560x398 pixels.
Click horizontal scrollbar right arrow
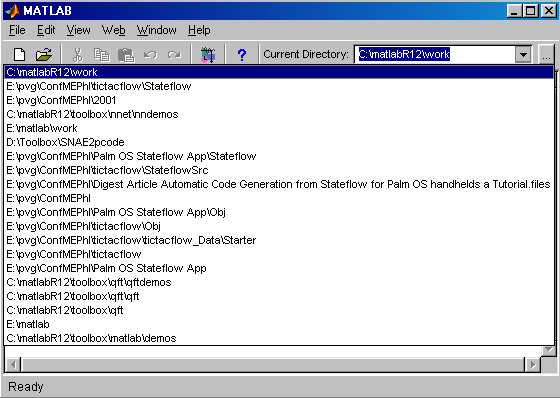[533, 364]
